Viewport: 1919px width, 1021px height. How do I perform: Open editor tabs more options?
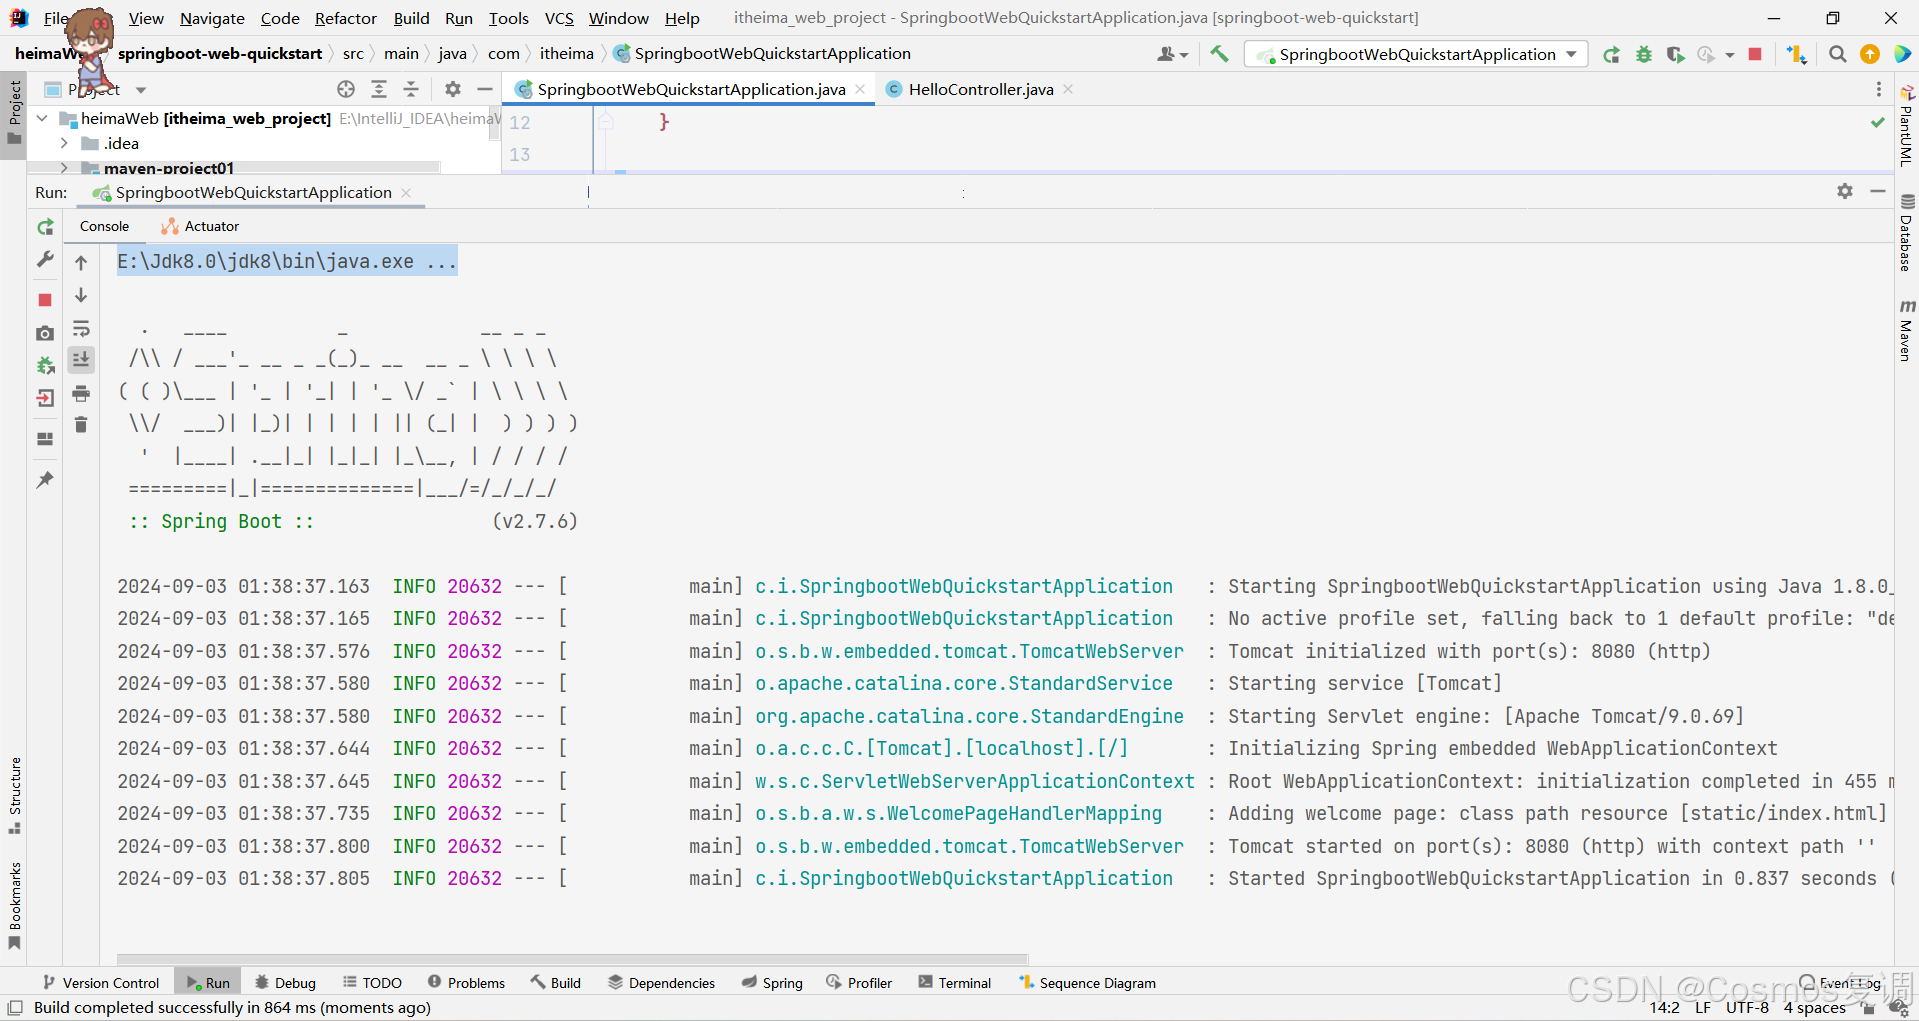(1879, 89)
